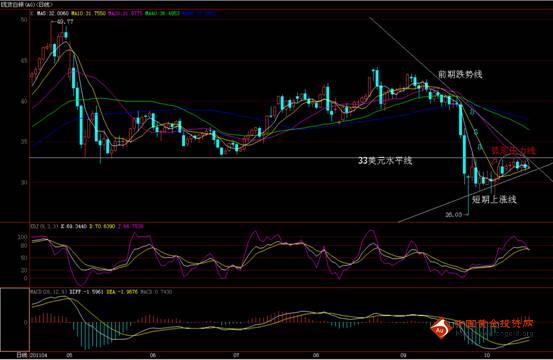This screenshot has height=360, width=553.
Task: Select the yellow DEA: -1.9676 value
Action: pyautogui.click(x=122, y=292)
